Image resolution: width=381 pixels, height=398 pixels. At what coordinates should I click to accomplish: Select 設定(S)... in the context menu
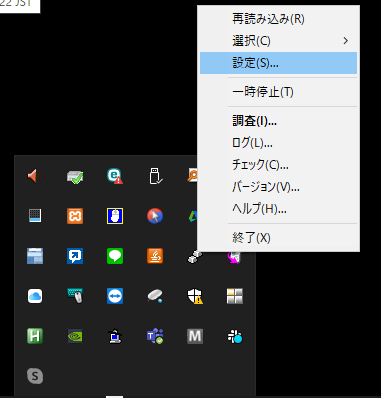point(278,63)
